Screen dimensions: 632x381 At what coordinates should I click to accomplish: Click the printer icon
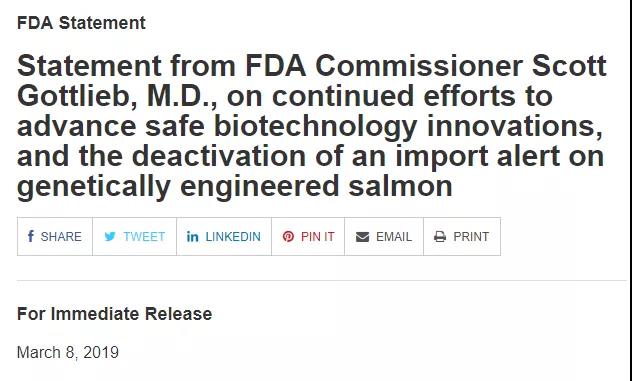tap(440, 237)
